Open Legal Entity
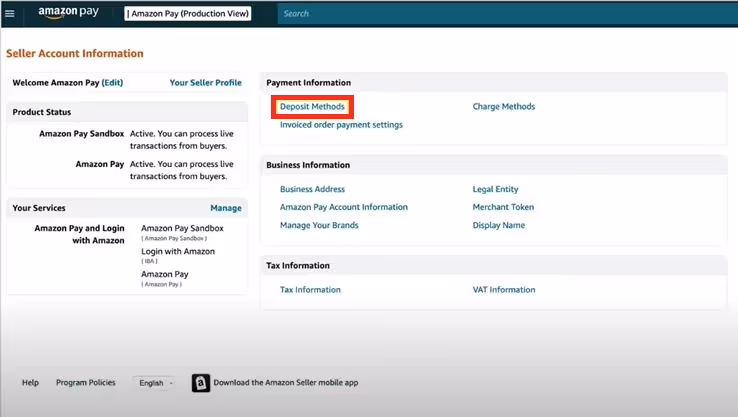 click(495, 189)
